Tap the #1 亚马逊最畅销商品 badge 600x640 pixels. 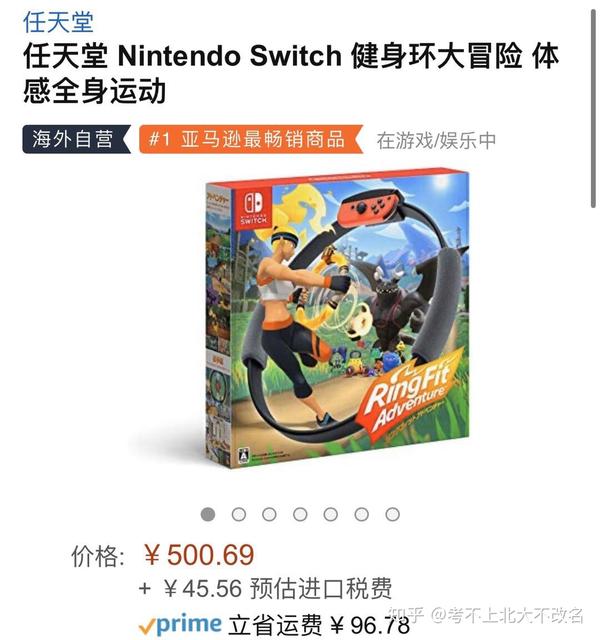click(x=251, y=139)
